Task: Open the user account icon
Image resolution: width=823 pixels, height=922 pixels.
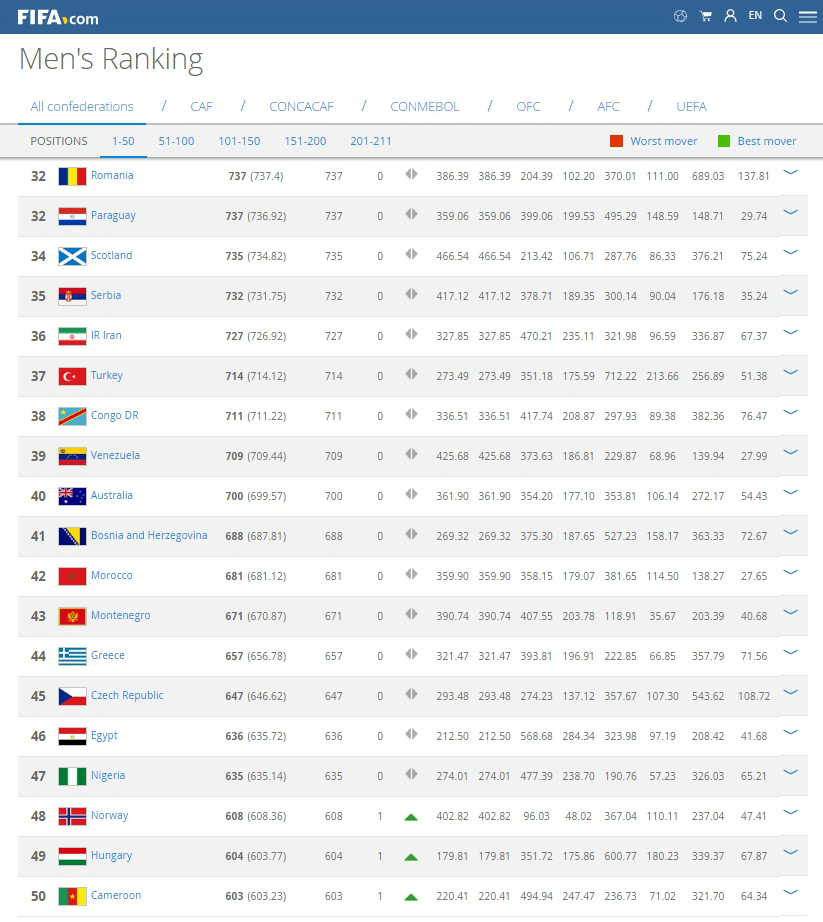Action: pyautogui.click(x=730, y=16)
